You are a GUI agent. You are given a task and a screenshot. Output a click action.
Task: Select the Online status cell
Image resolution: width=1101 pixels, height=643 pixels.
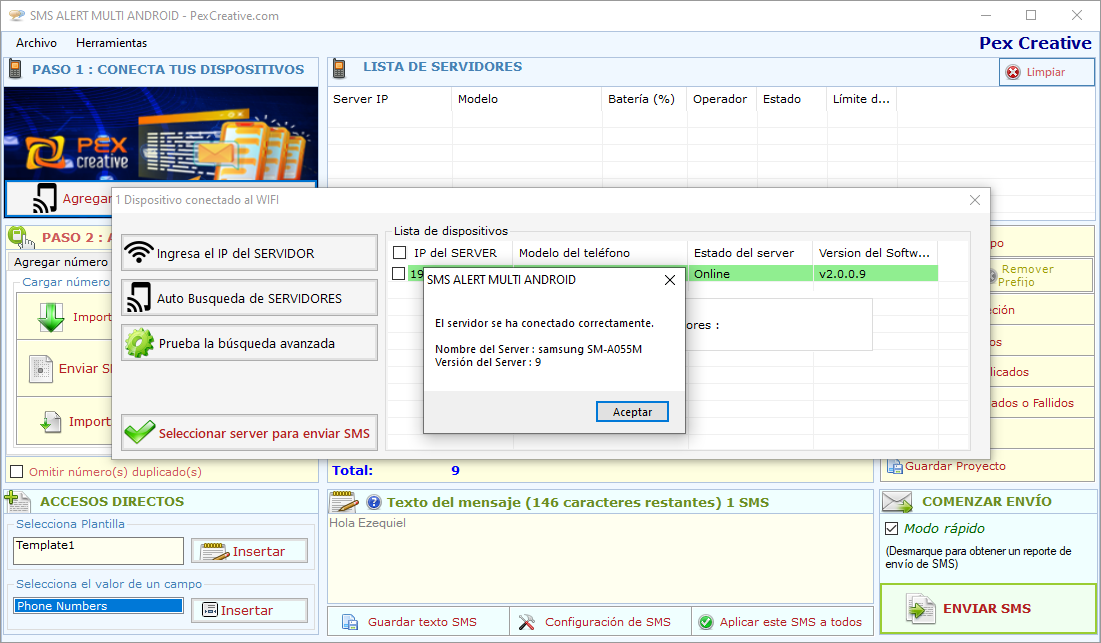(749, 274)
